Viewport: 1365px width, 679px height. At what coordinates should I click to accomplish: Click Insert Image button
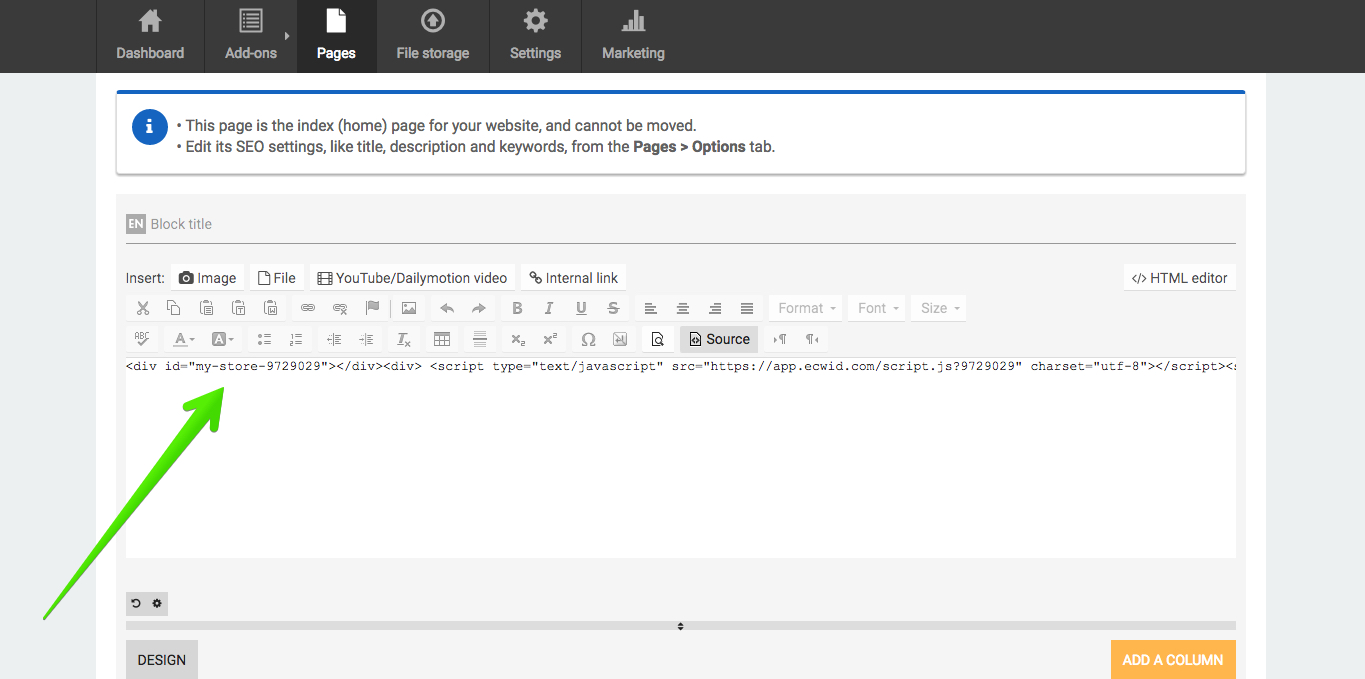point(208,278)
